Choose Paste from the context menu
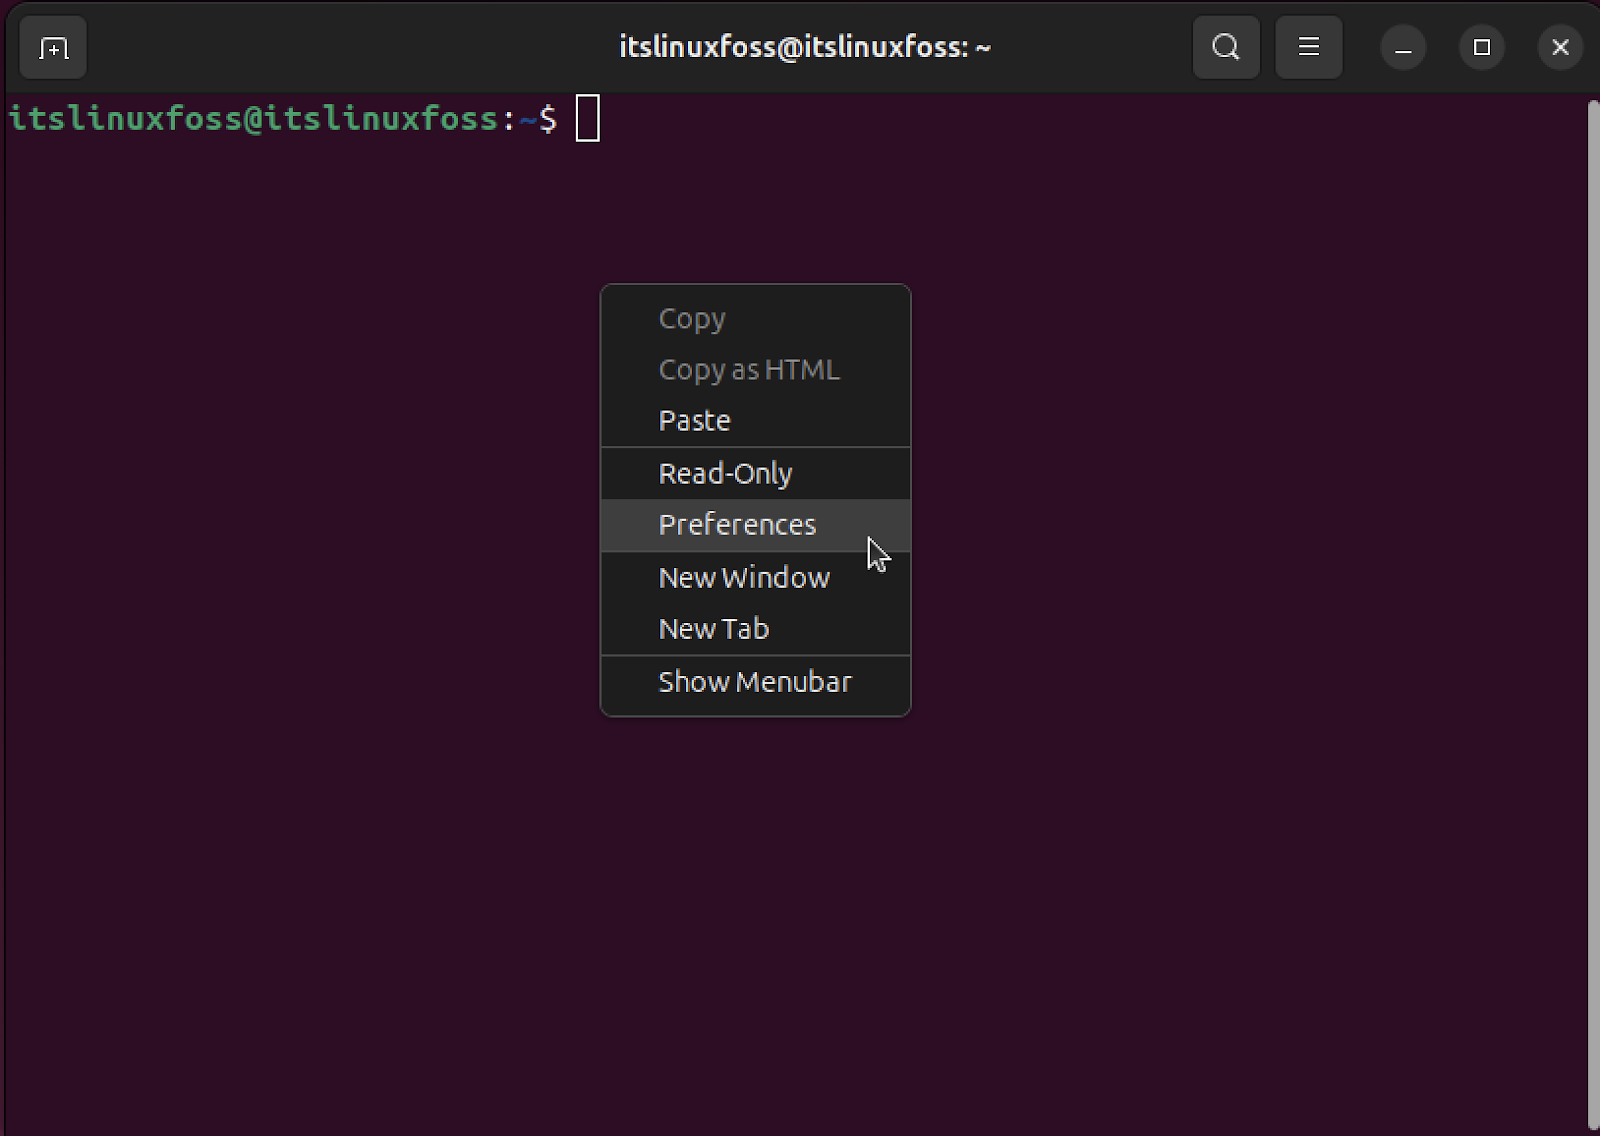 pyautogui.click(x=694, y=420)
